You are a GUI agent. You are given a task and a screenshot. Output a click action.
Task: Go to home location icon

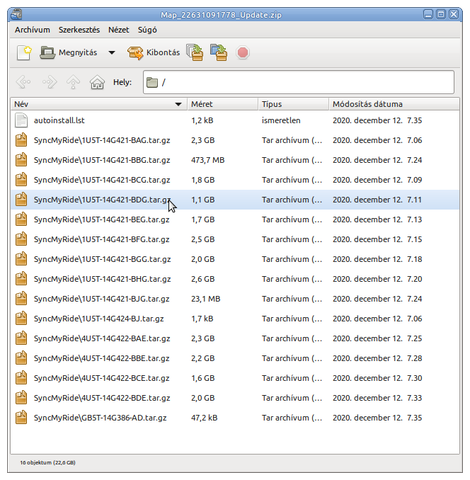[x=97, y=82]
